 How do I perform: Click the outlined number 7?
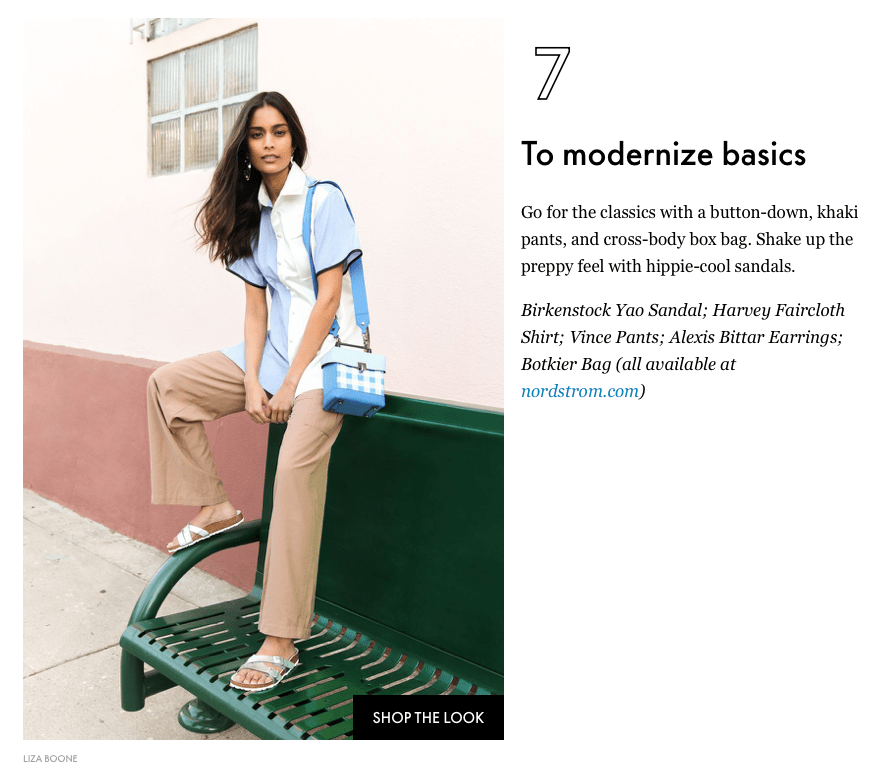[552, 74]
